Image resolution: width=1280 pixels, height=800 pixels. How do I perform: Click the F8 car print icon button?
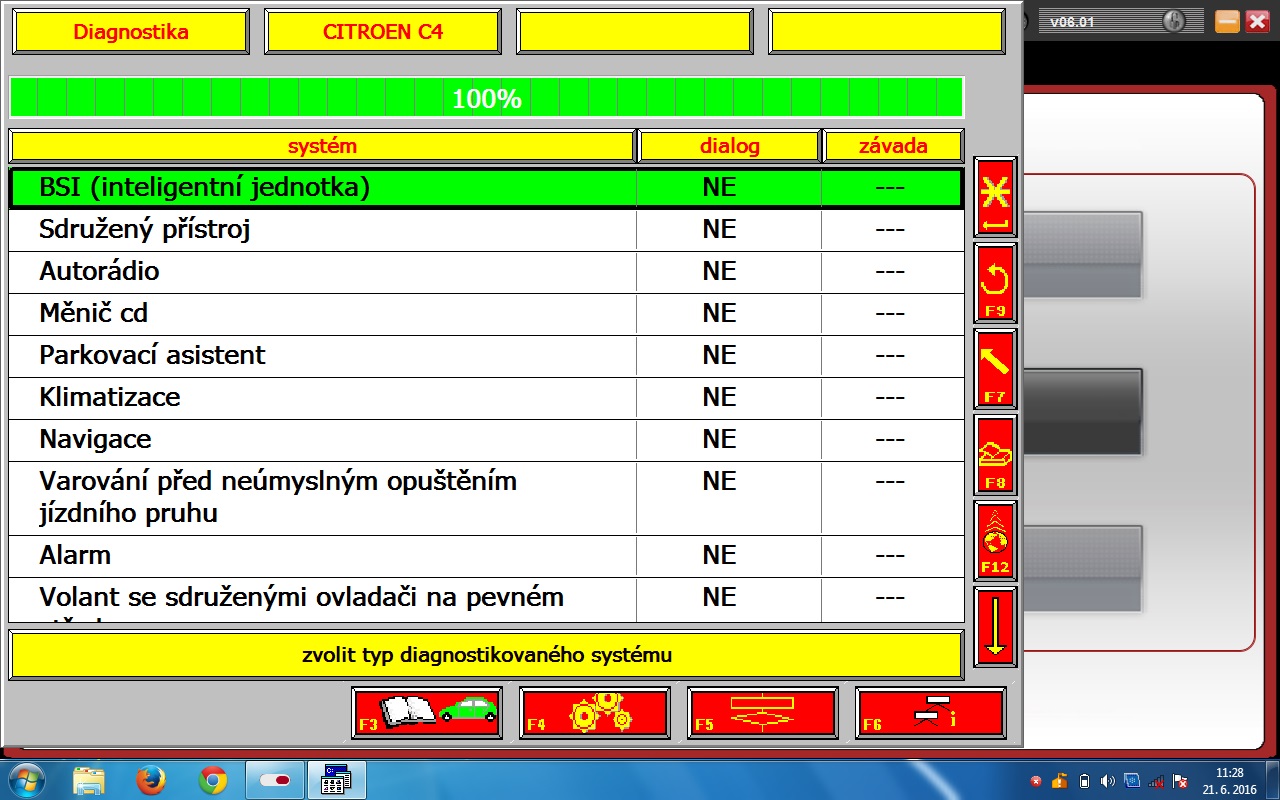[x=994, y=455]
